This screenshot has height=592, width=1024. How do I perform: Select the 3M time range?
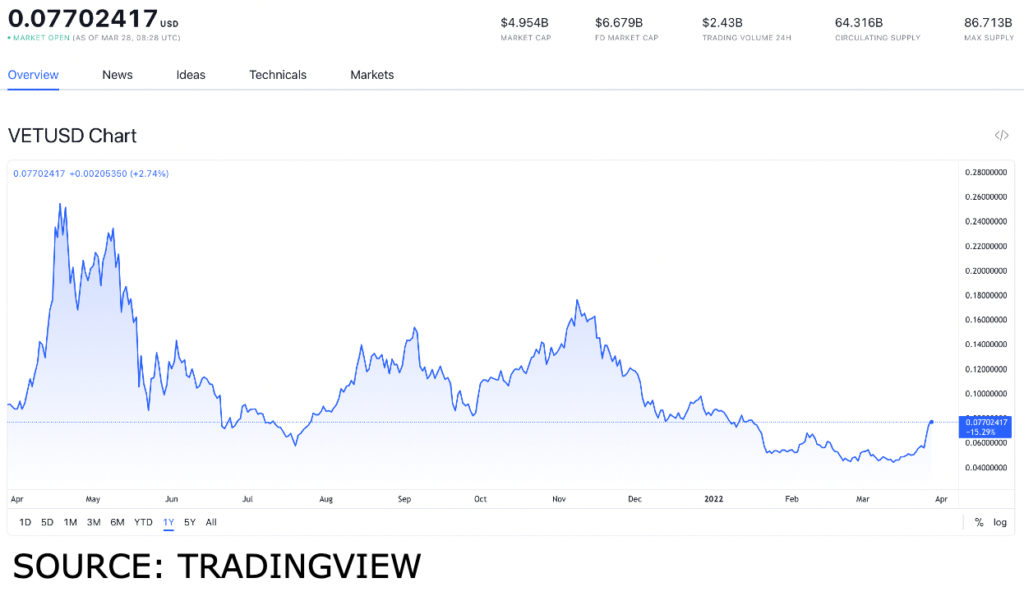pos(93,522)
